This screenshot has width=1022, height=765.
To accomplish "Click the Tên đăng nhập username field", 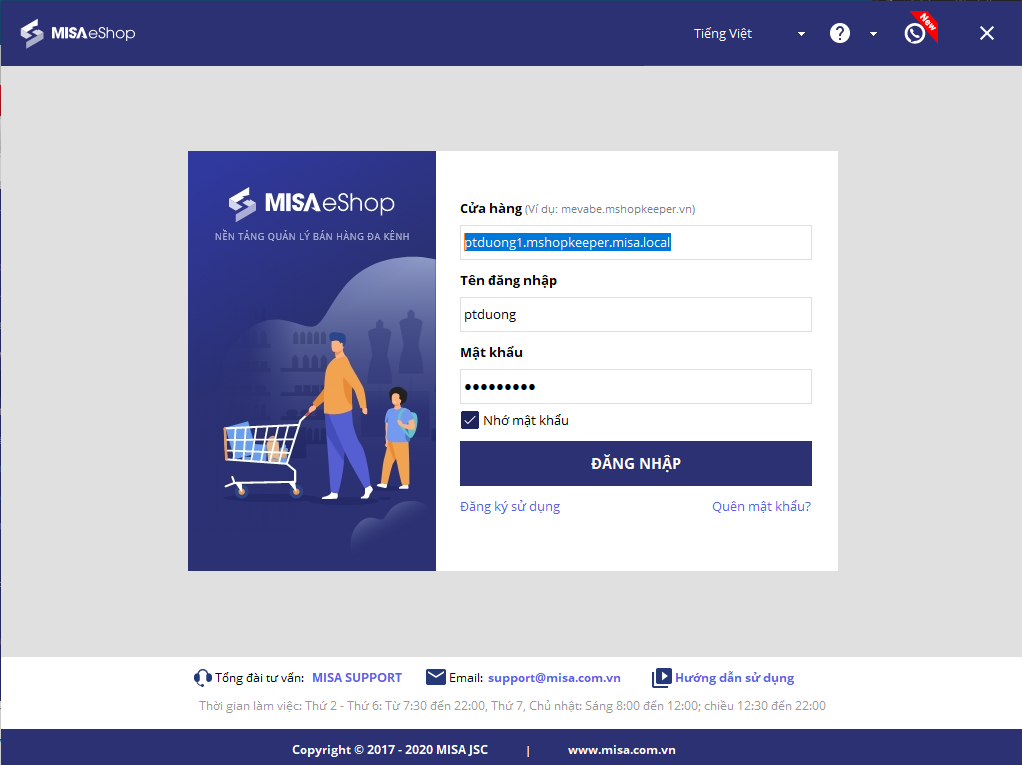I will click(x=635, y=315).
